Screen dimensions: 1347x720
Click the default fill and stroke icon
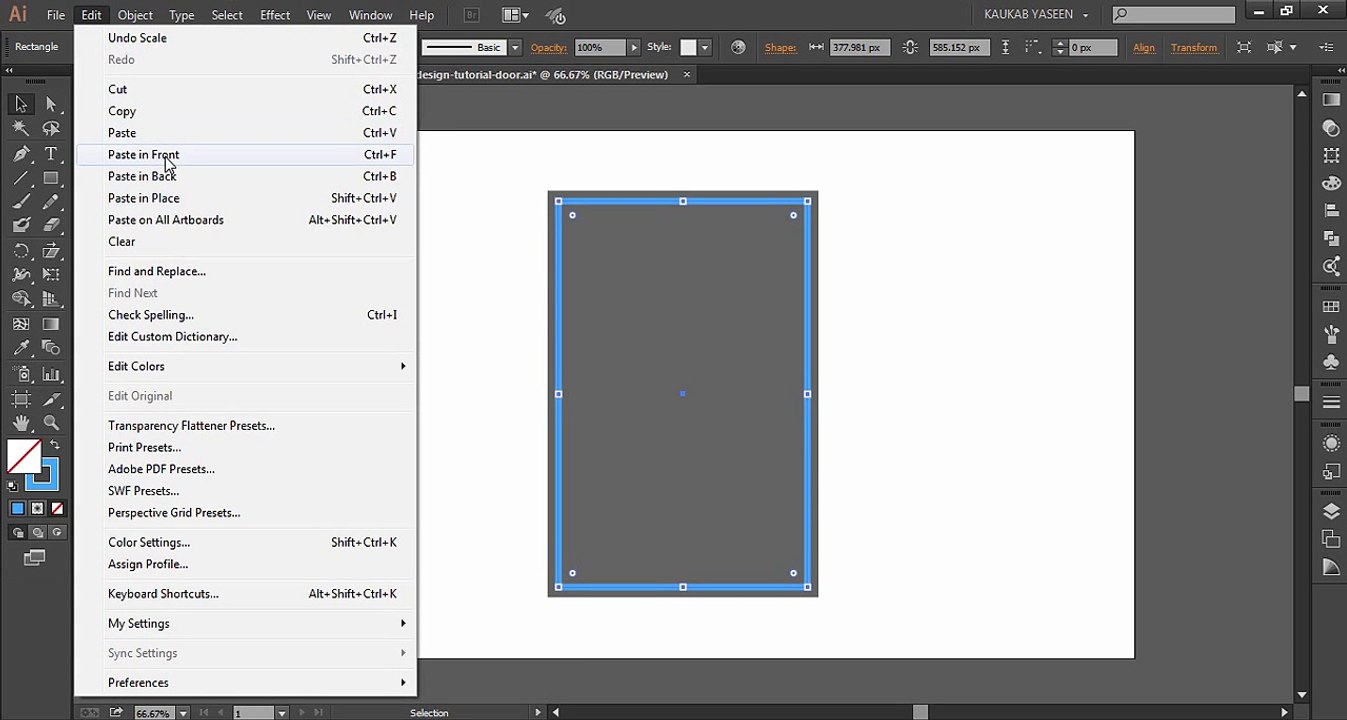pos(12,486)
